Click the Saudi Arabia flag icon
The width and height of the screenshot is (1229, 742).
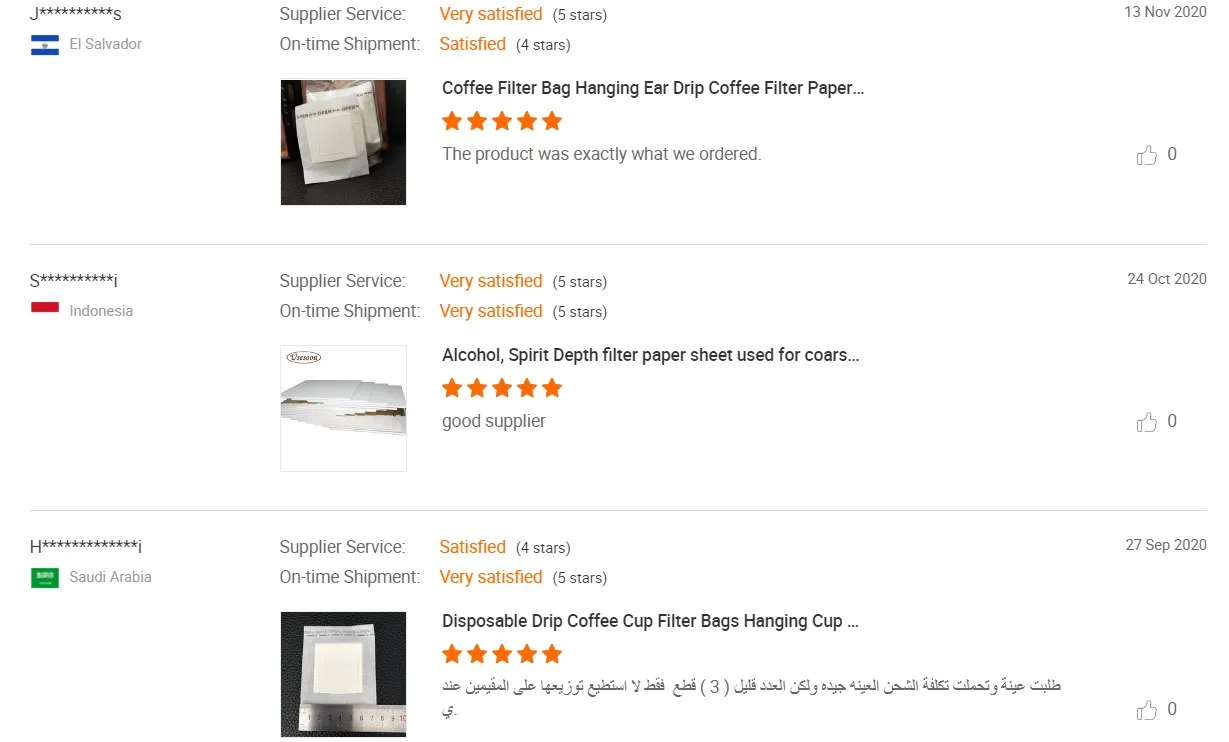(x=45, y=577)
